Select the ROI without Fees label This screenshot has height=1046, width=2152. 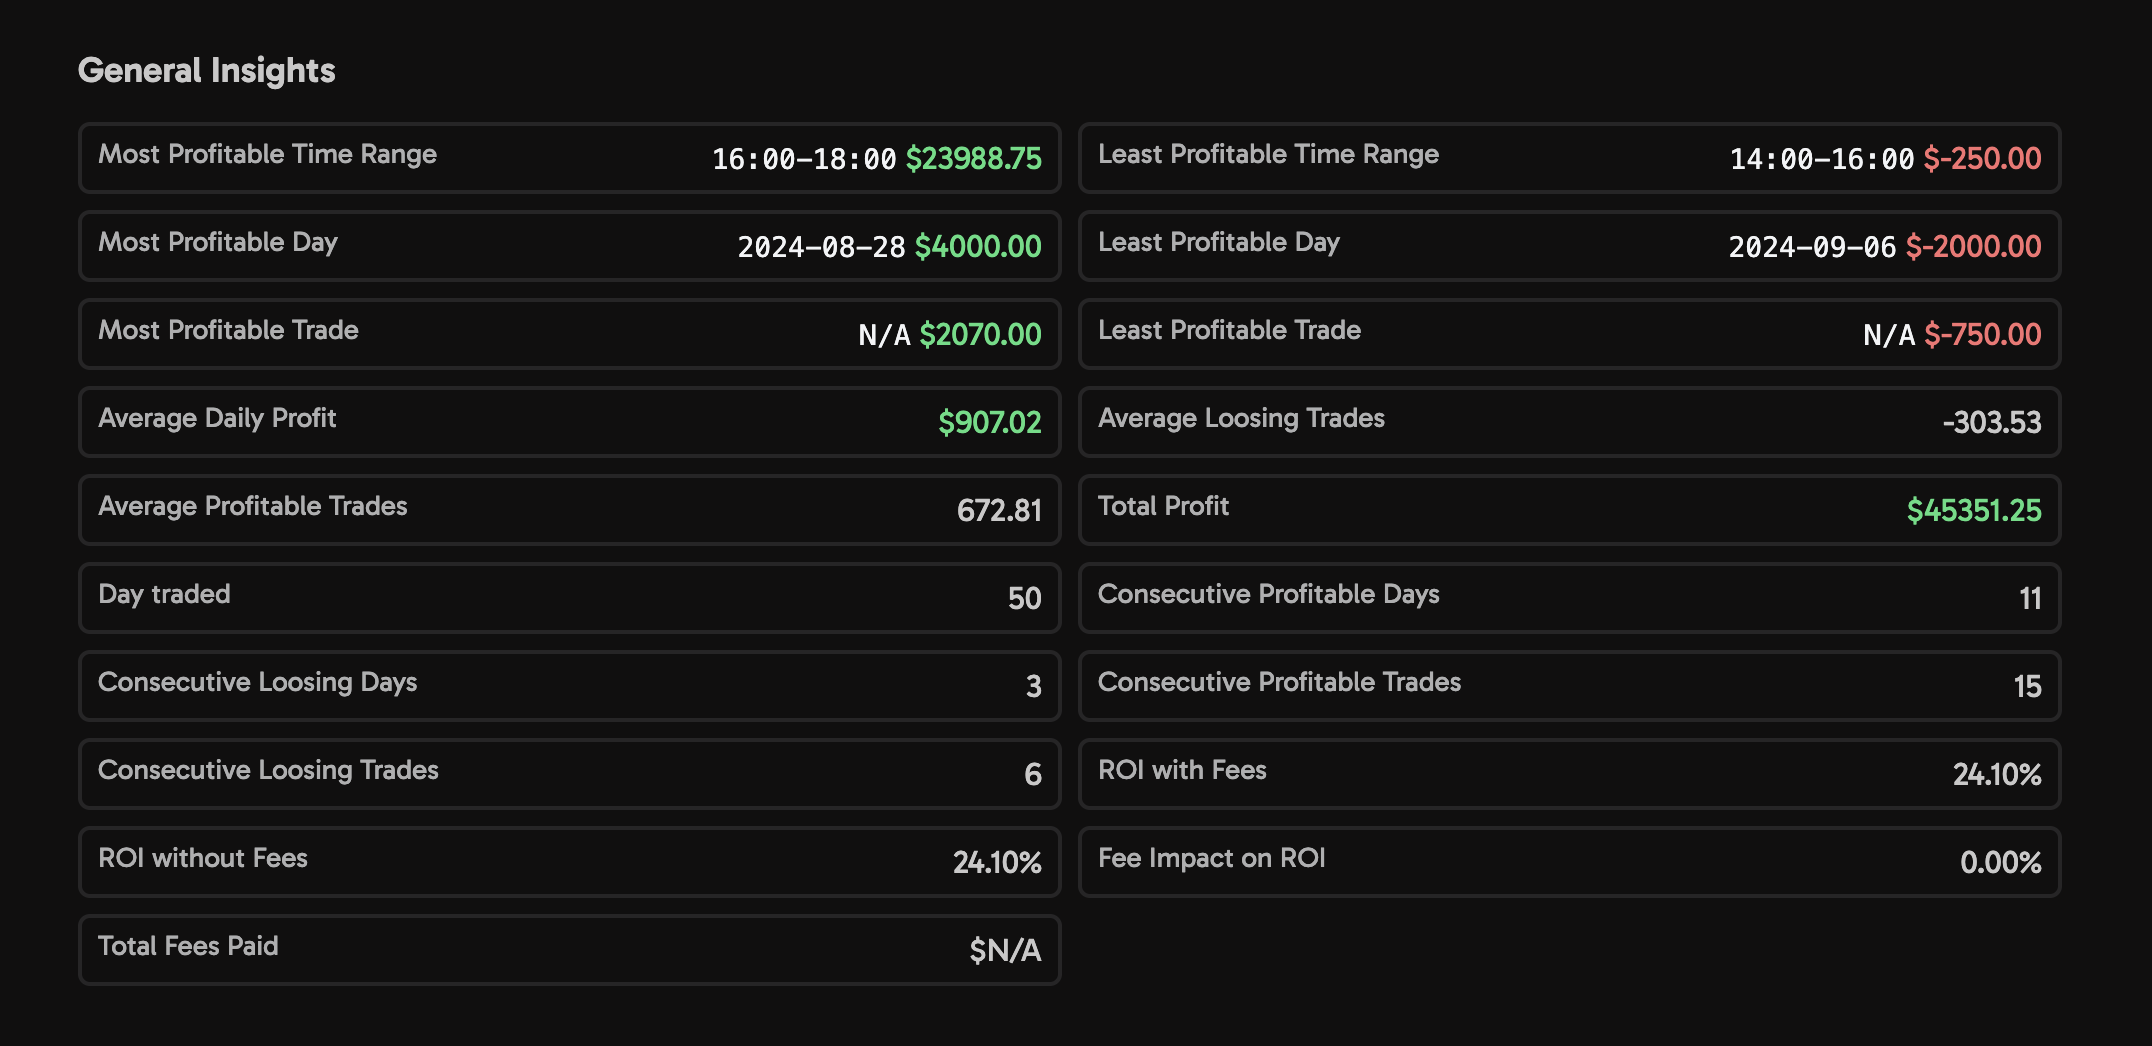coord(203,858)
